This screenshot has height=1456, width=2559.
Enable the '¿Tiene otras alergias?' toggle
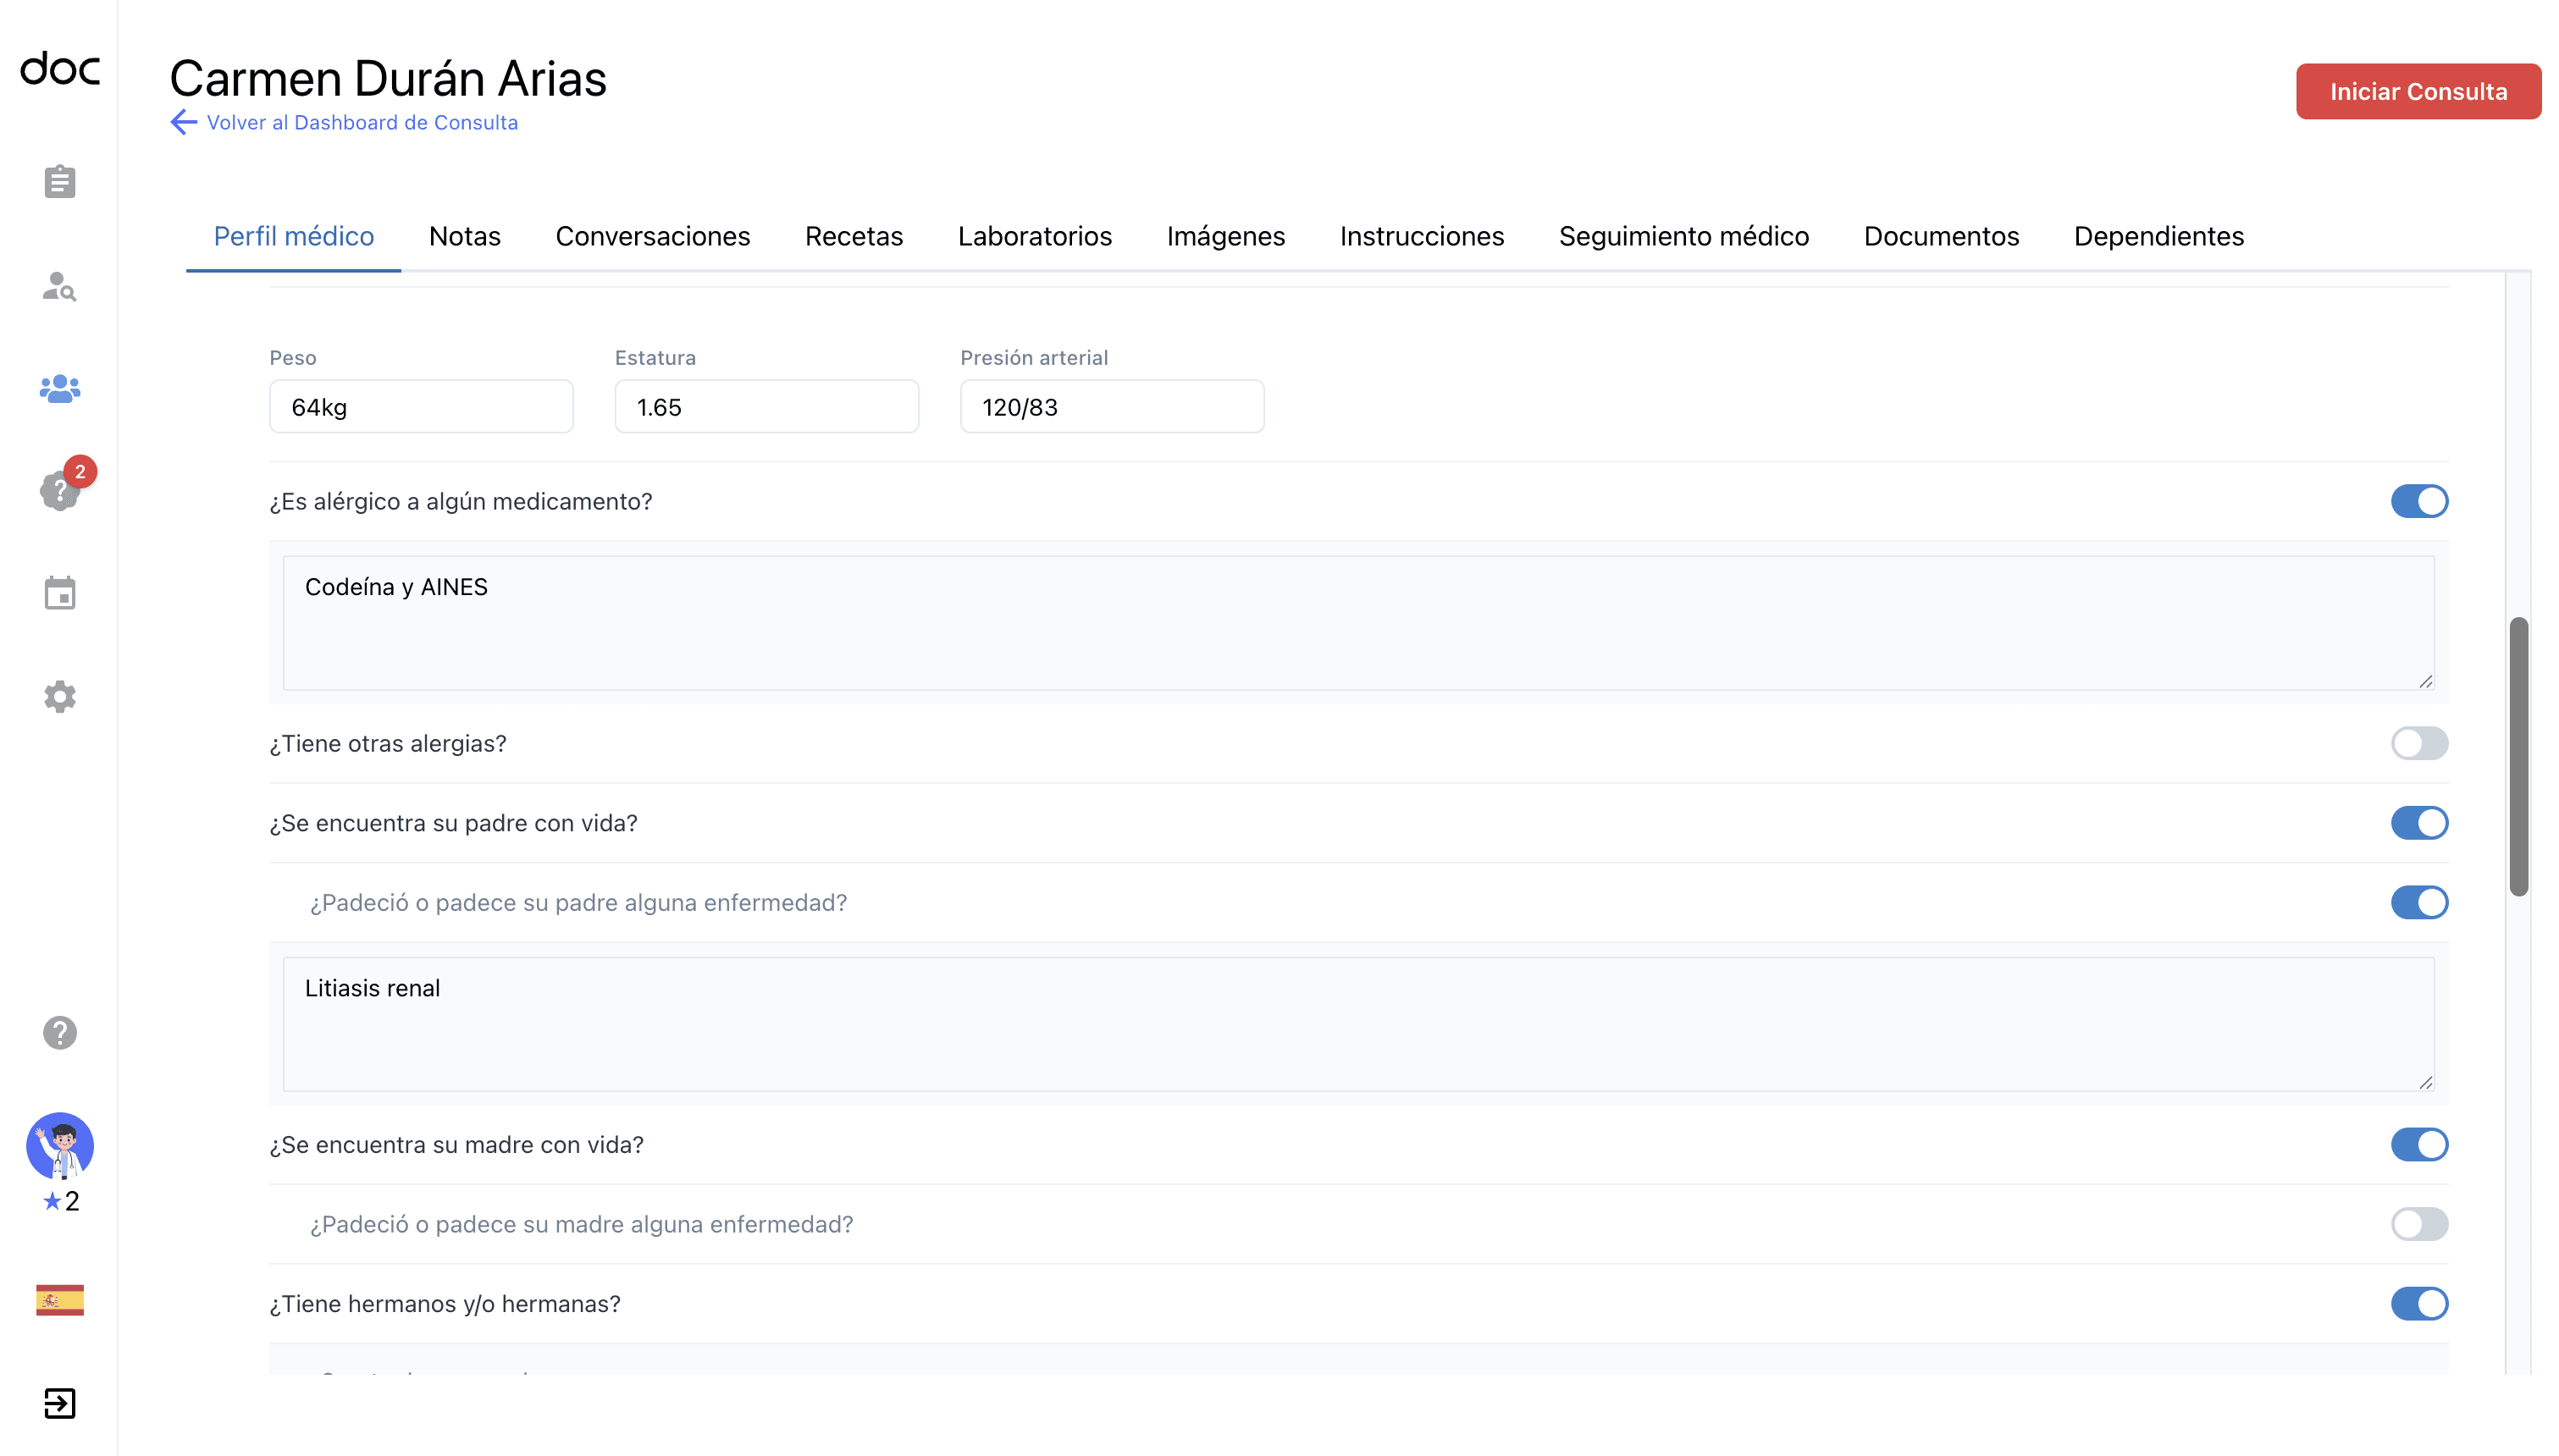pos(2419,743)
